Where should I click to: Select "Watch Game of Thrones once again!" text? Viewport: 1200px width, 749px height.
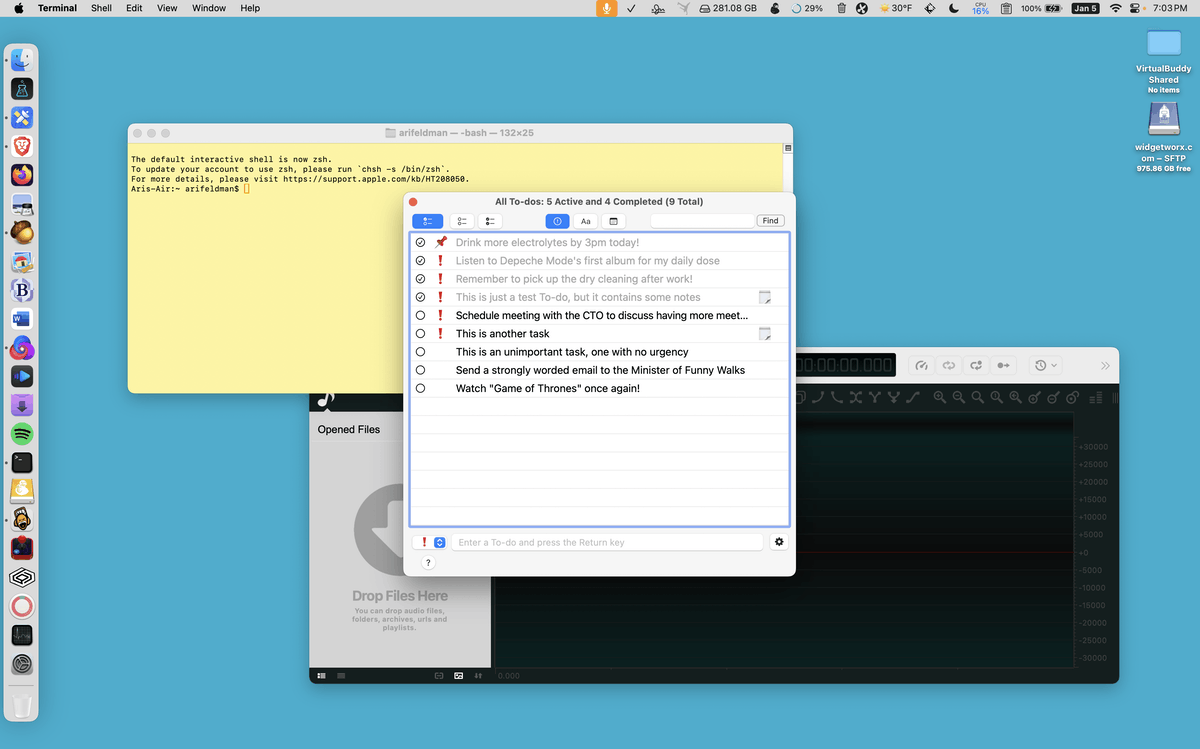(547, 388)
